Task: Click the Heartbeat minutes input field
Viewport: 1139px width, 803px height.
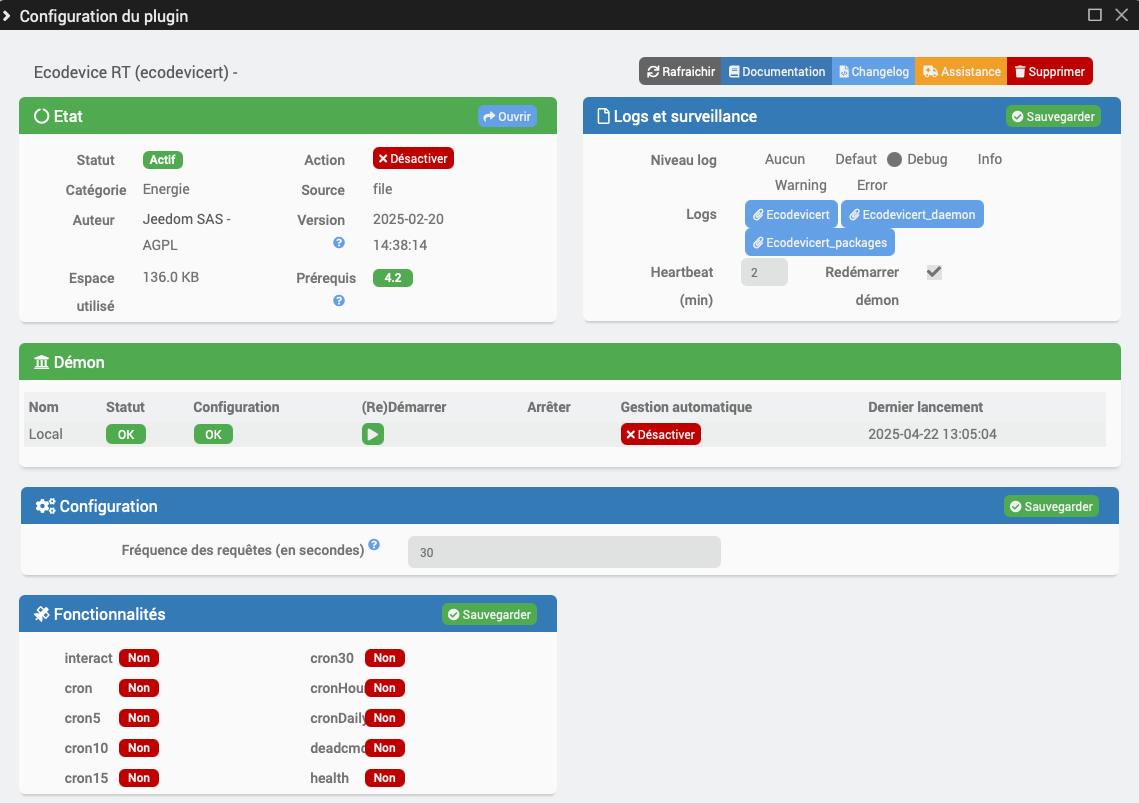Action: pos(764,273)
